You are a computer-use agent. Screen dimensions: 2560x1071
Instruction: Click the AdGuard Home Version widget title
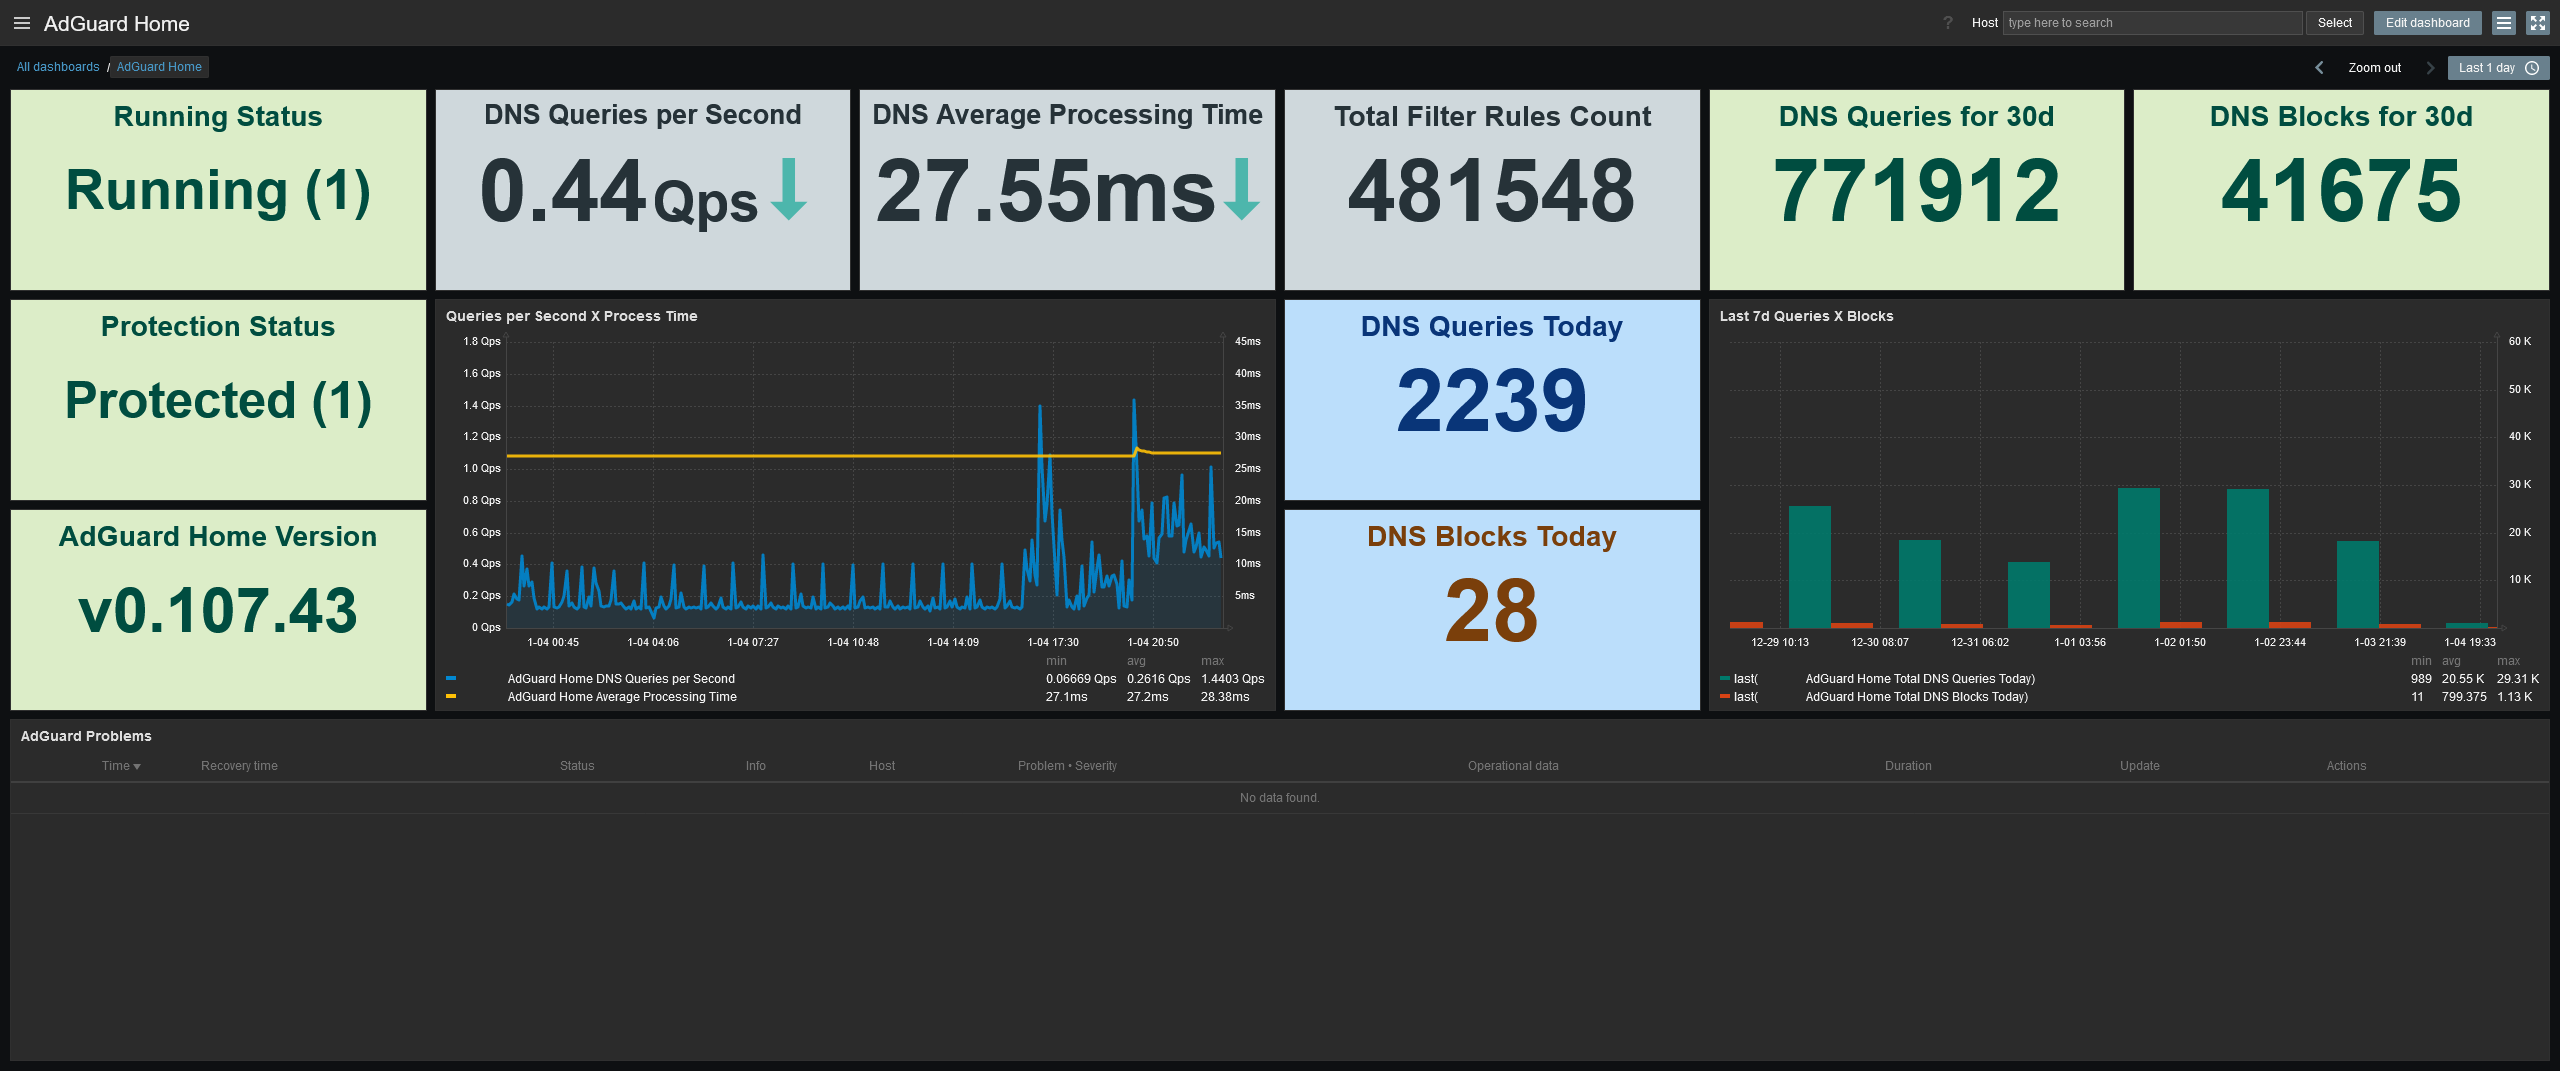(218, 536)
